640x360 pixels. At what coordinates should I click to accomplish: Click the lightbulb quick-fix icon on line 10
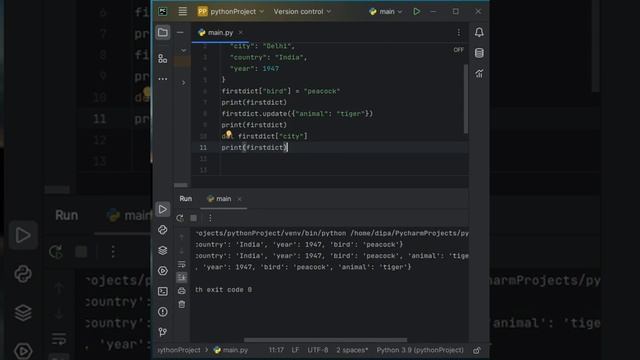click(229, 133)
